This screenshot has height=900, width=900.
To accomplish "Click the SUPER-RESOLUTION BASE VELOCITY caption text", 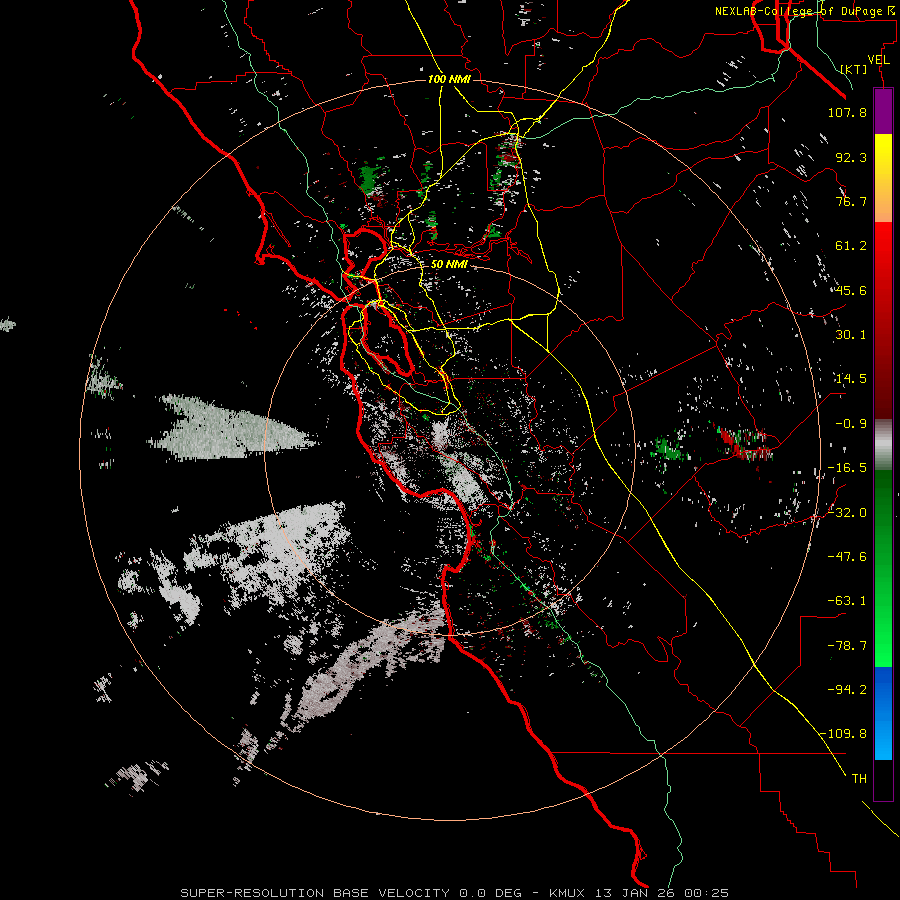I will coord(315,893).
